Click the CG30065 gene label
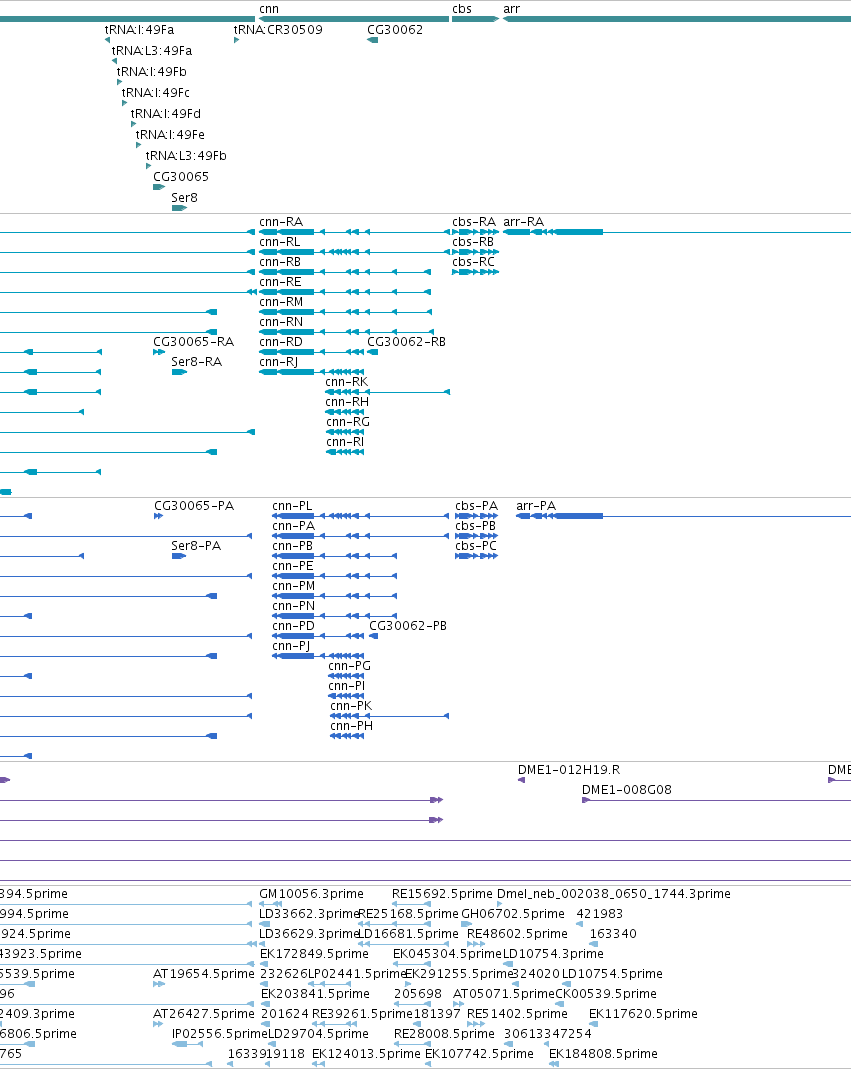Image resolution: width=851 pixels, height=1069 pixels. [181, 177]
